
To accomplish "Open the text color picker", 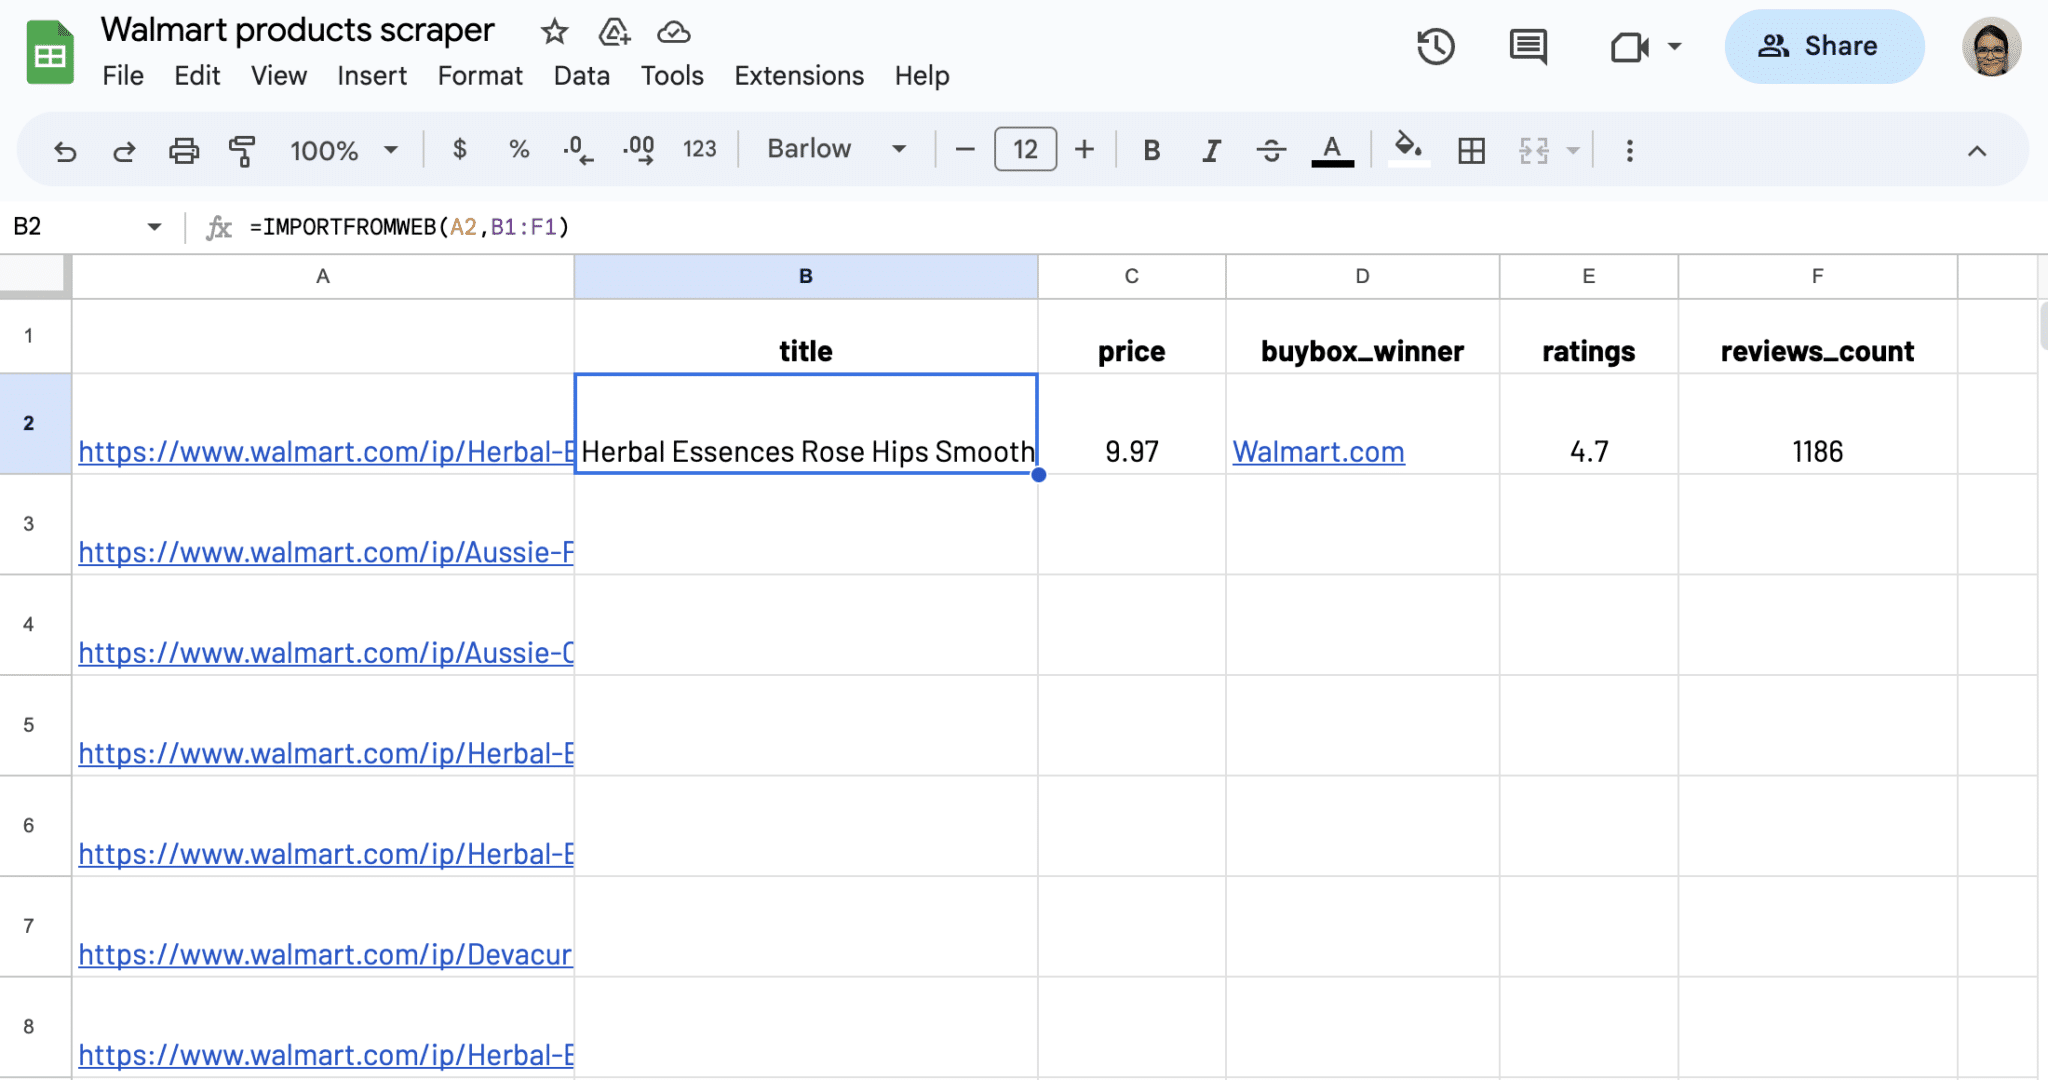I will (1330, 150).
